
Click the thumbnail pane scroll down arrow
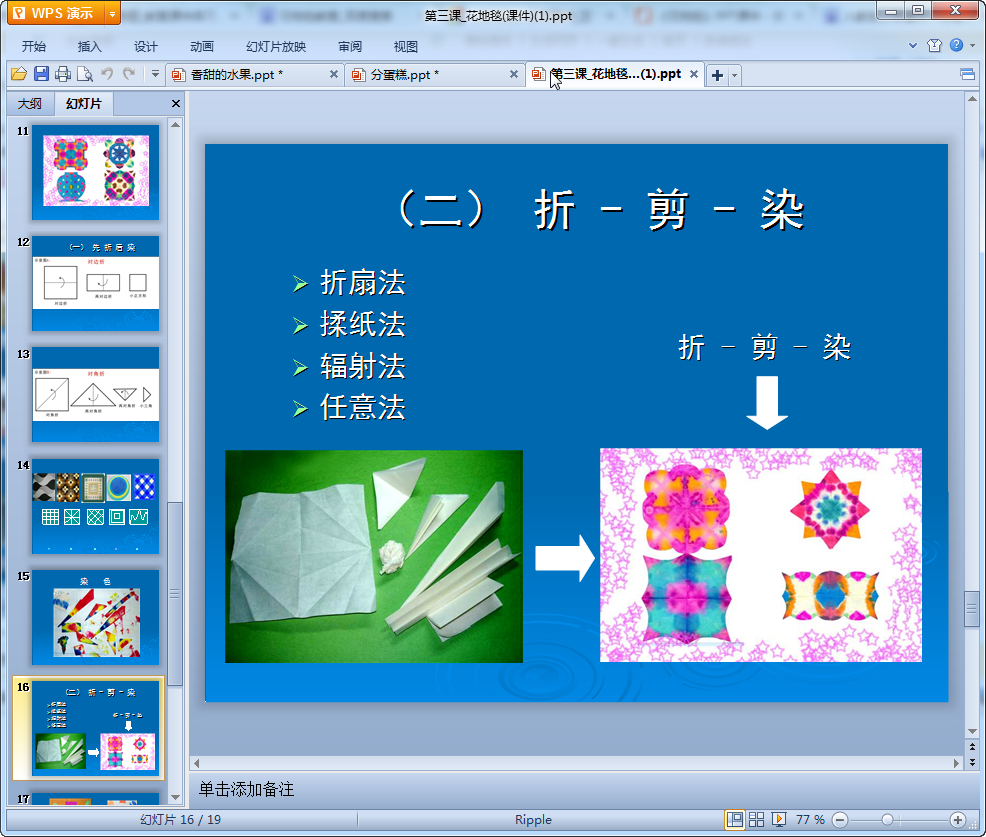pyautogui.click(x=175, y=797)
